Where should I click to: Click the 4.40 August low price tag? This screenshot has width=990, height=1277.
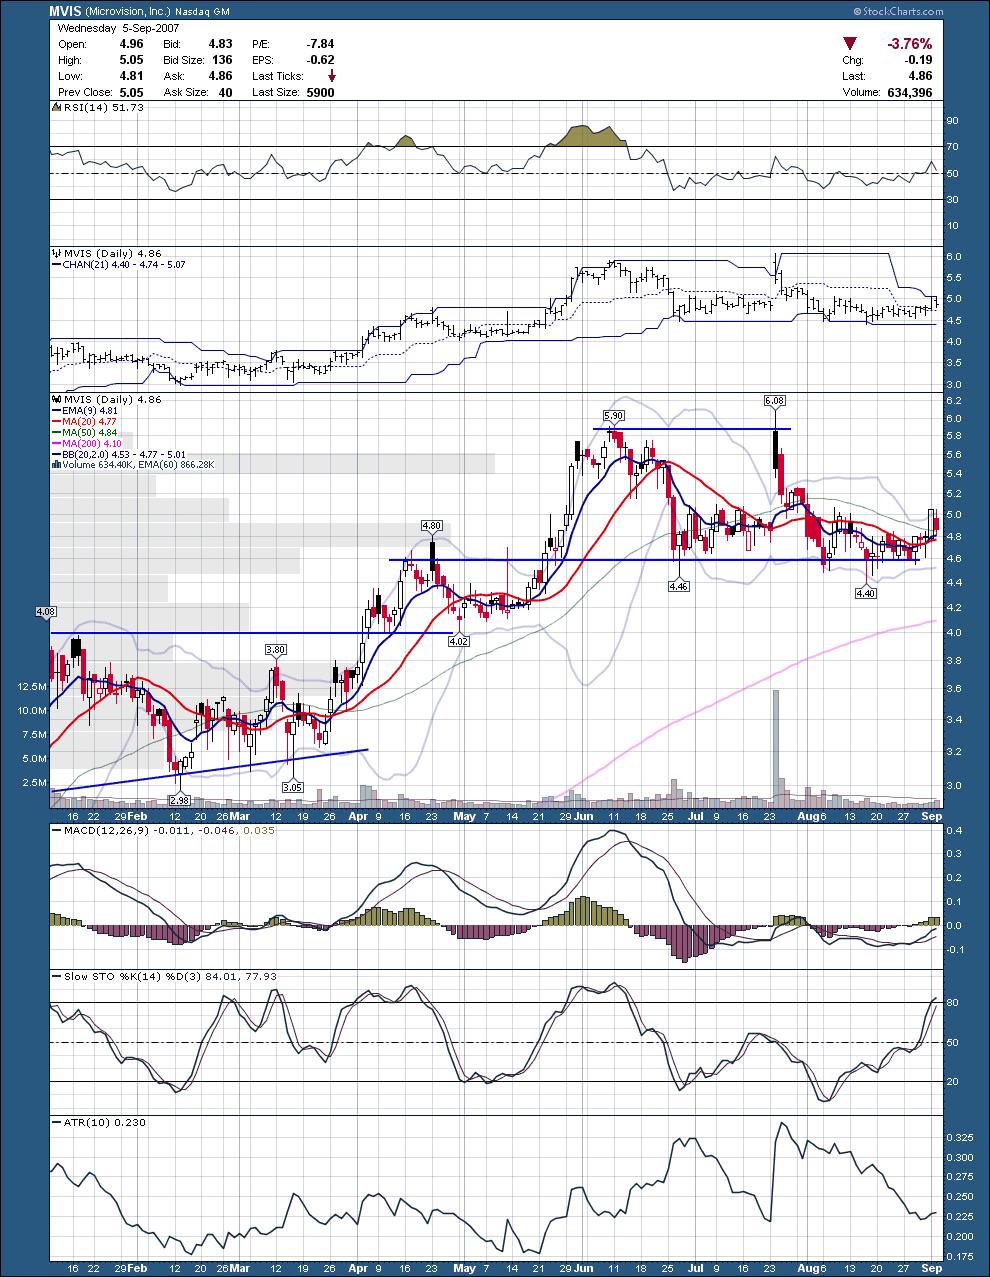(866, 593)
